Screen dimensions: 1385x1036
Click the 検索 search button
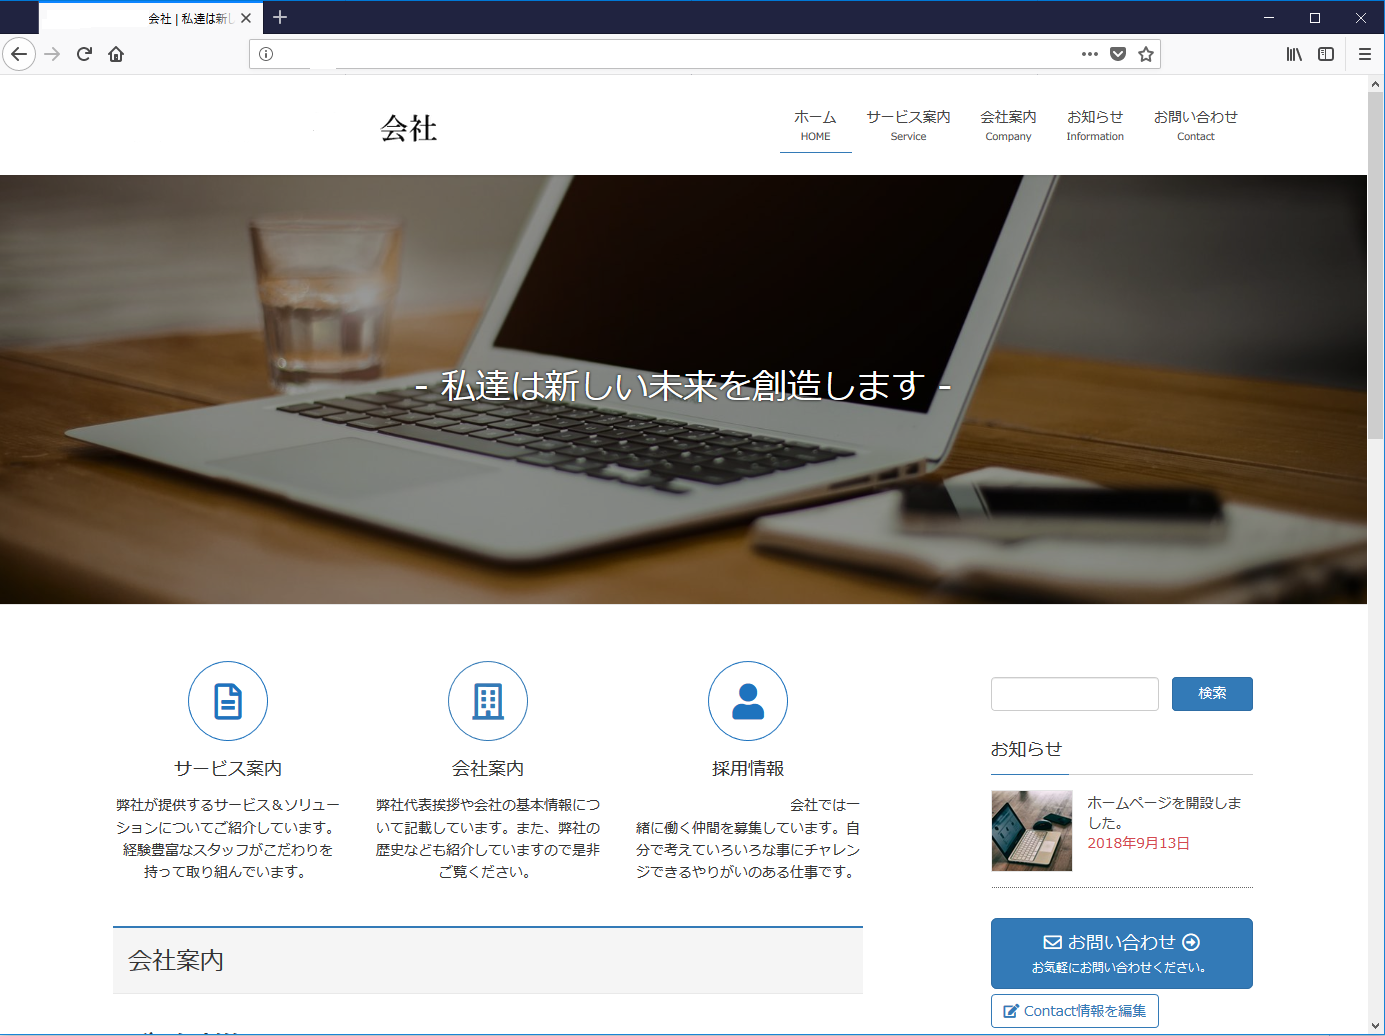coord(1212,694)
